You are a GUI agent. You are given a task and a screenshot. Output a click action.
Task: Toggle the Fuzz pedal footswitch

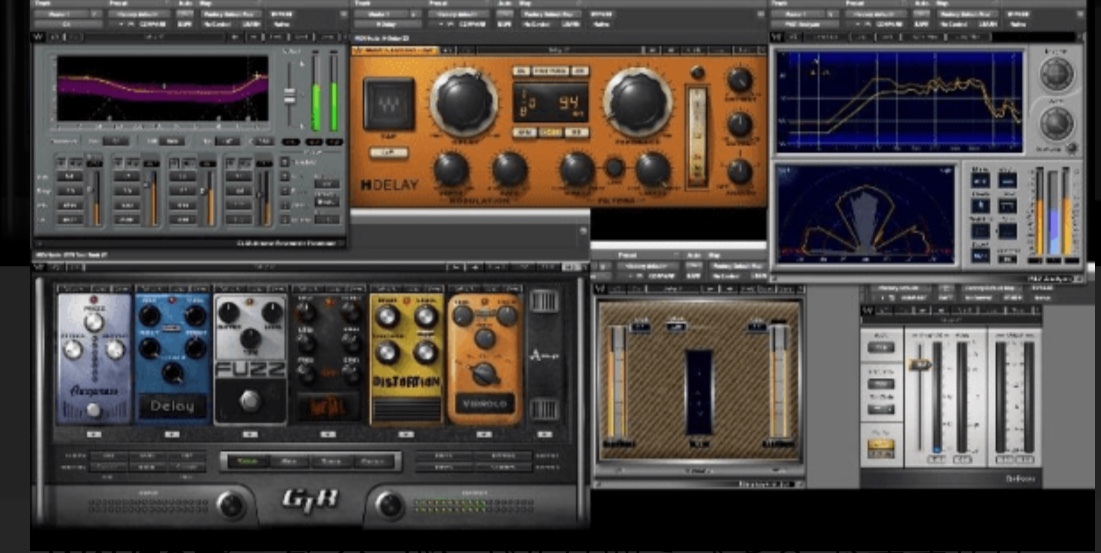pos(249,401)
